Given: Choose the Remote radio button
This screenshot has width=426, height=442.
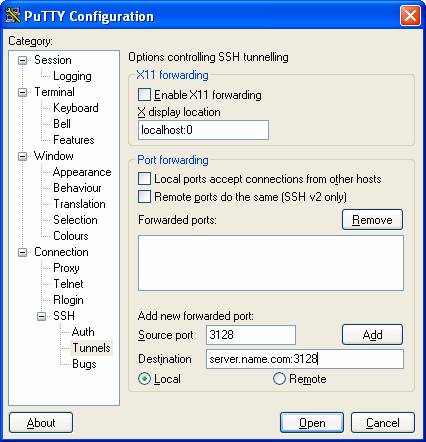Looking at the screenshot, I should pyautogui.click(x=279, y=379).
